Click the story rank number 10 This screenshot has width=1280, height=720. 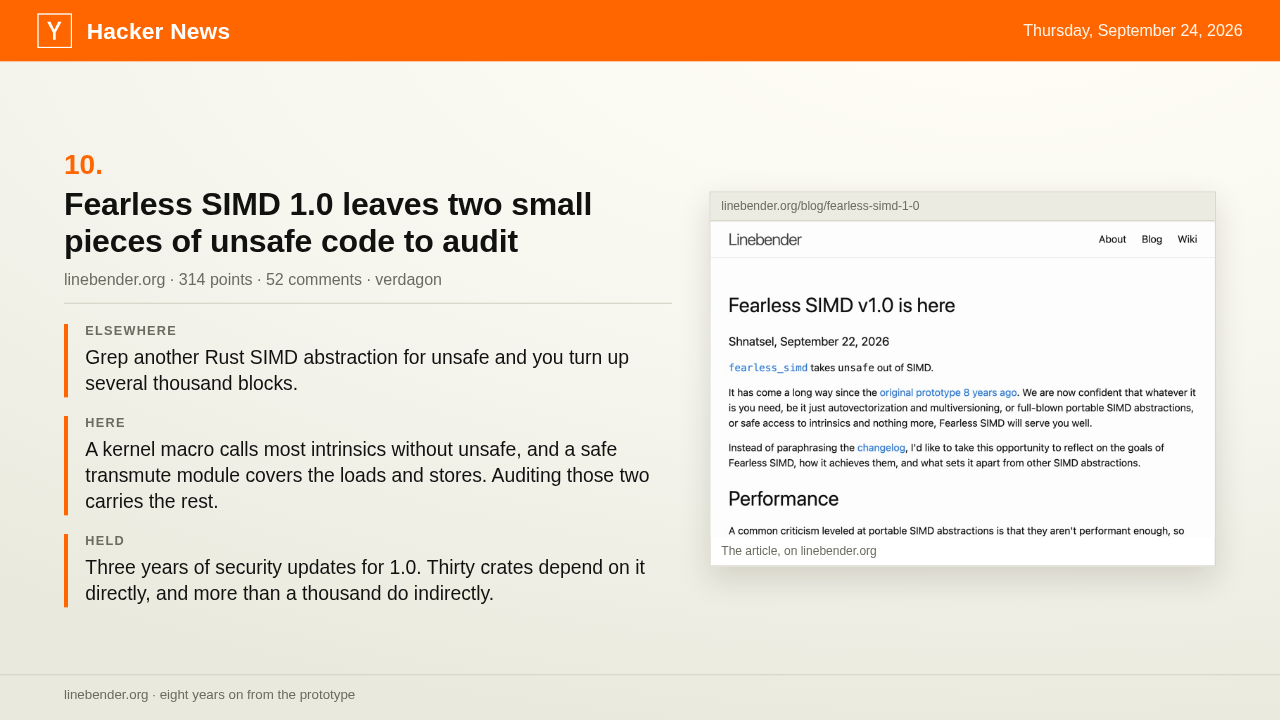(x=84, y=165)
